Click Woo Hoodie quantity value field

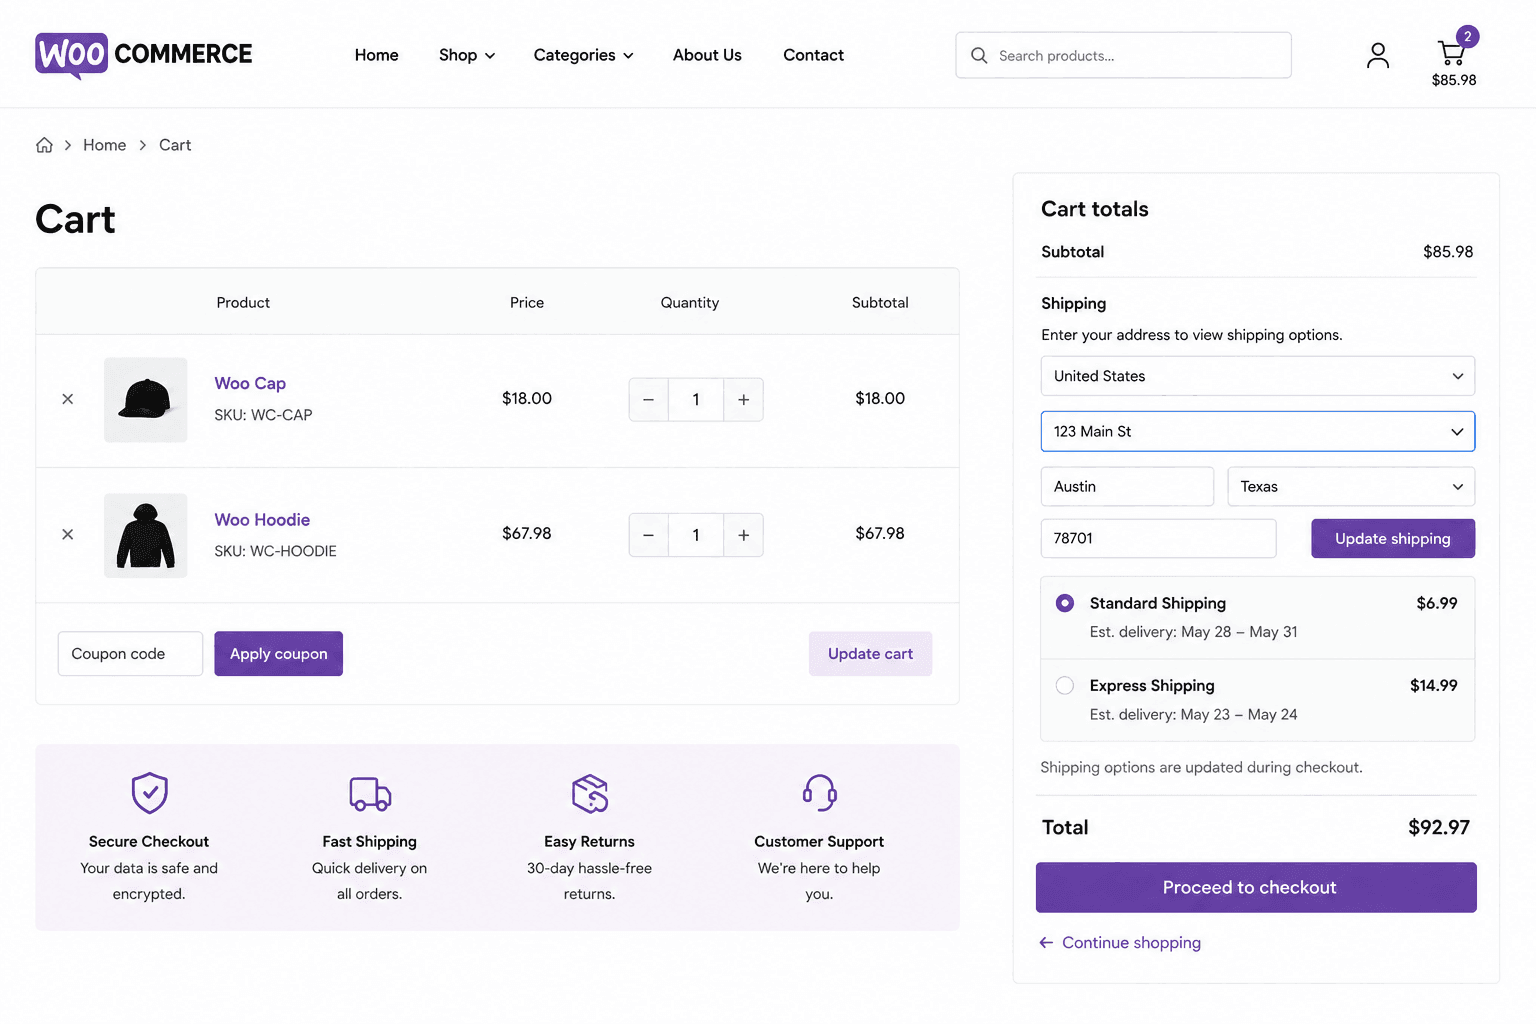[x=696, y=535]
